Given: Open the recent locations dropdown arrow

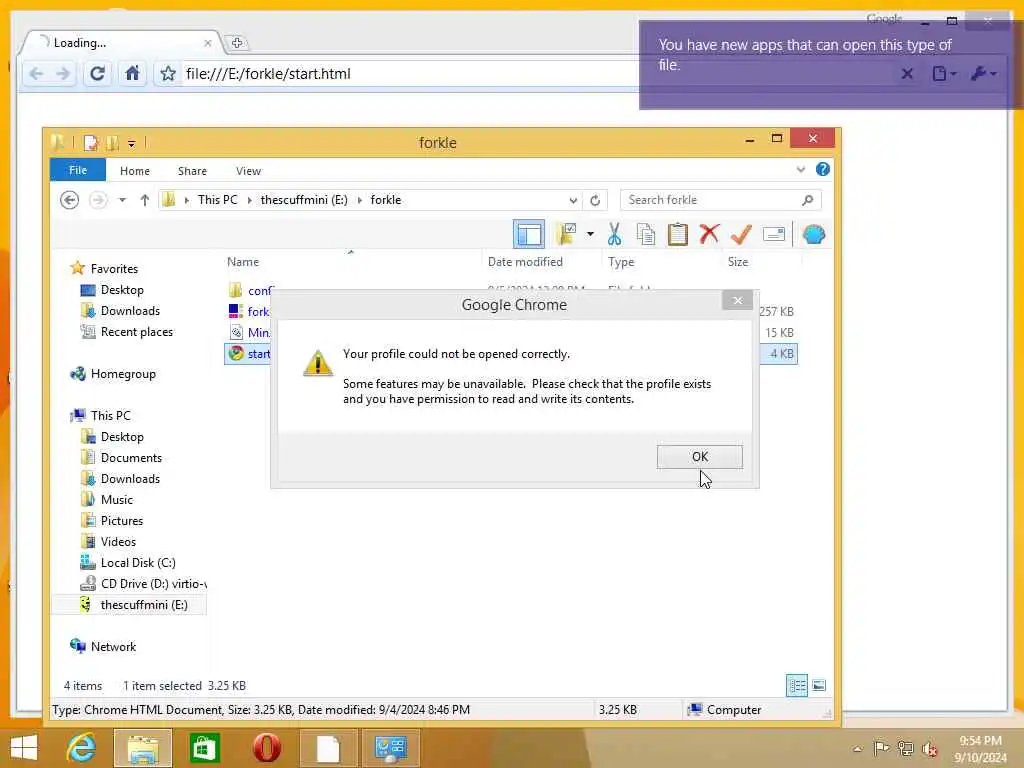Looking at the screenshot, I should 122,200.
